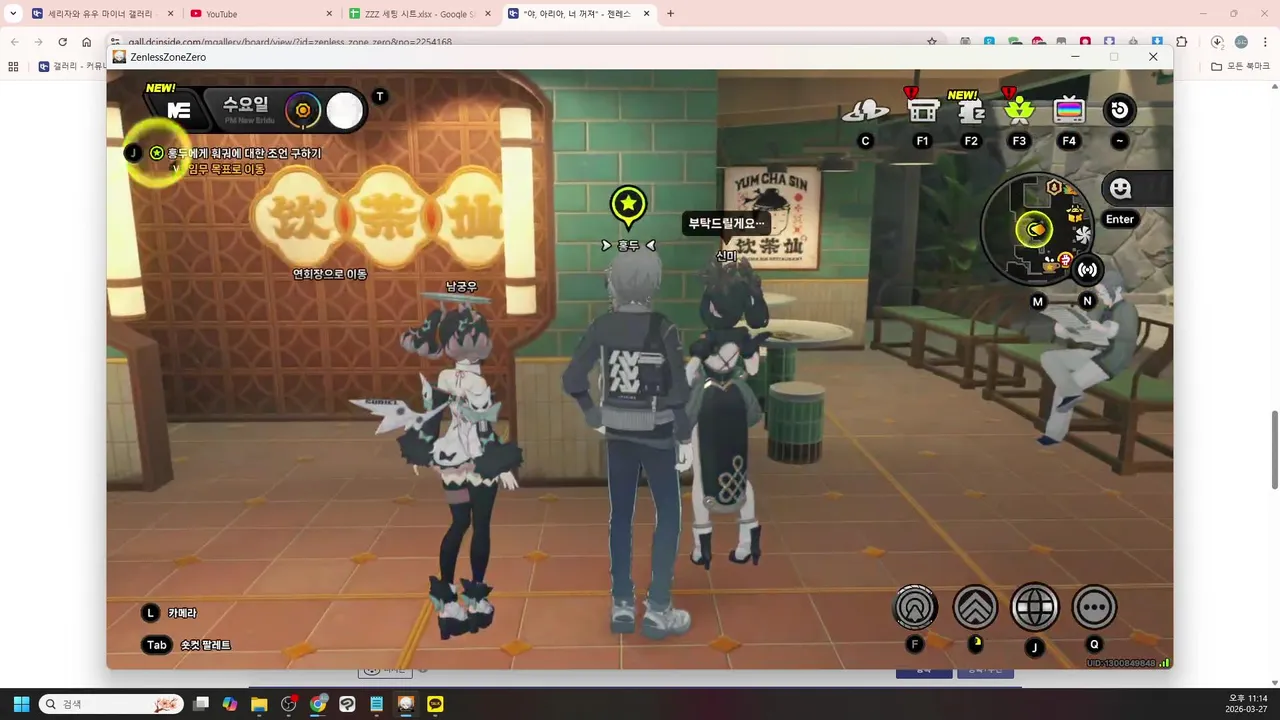Open KakaoTalk from the taskbar
Screen dimensions: 1280x720
[x=435, y=704]
